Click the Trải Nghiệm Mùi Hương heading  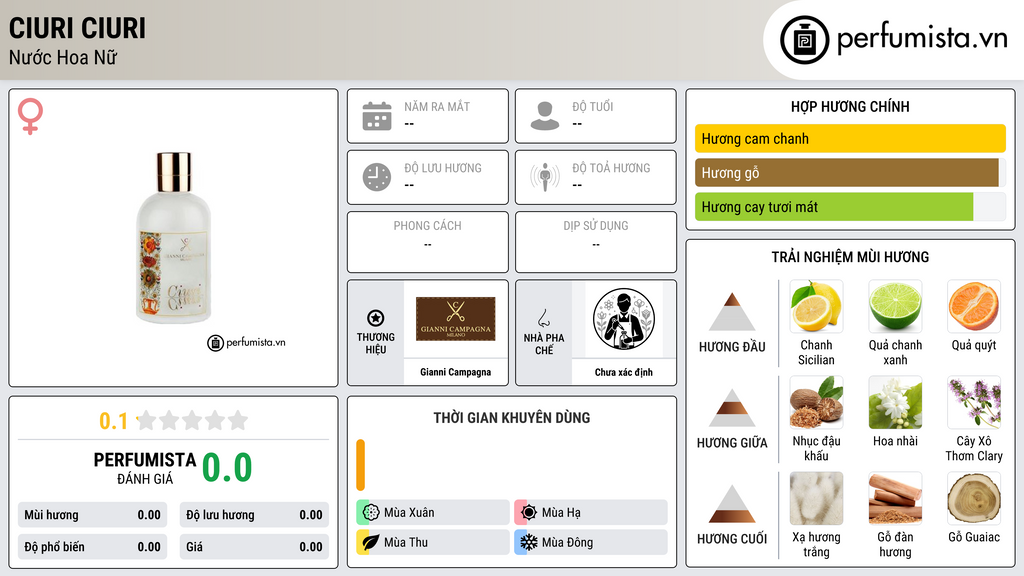pos(850,257)
